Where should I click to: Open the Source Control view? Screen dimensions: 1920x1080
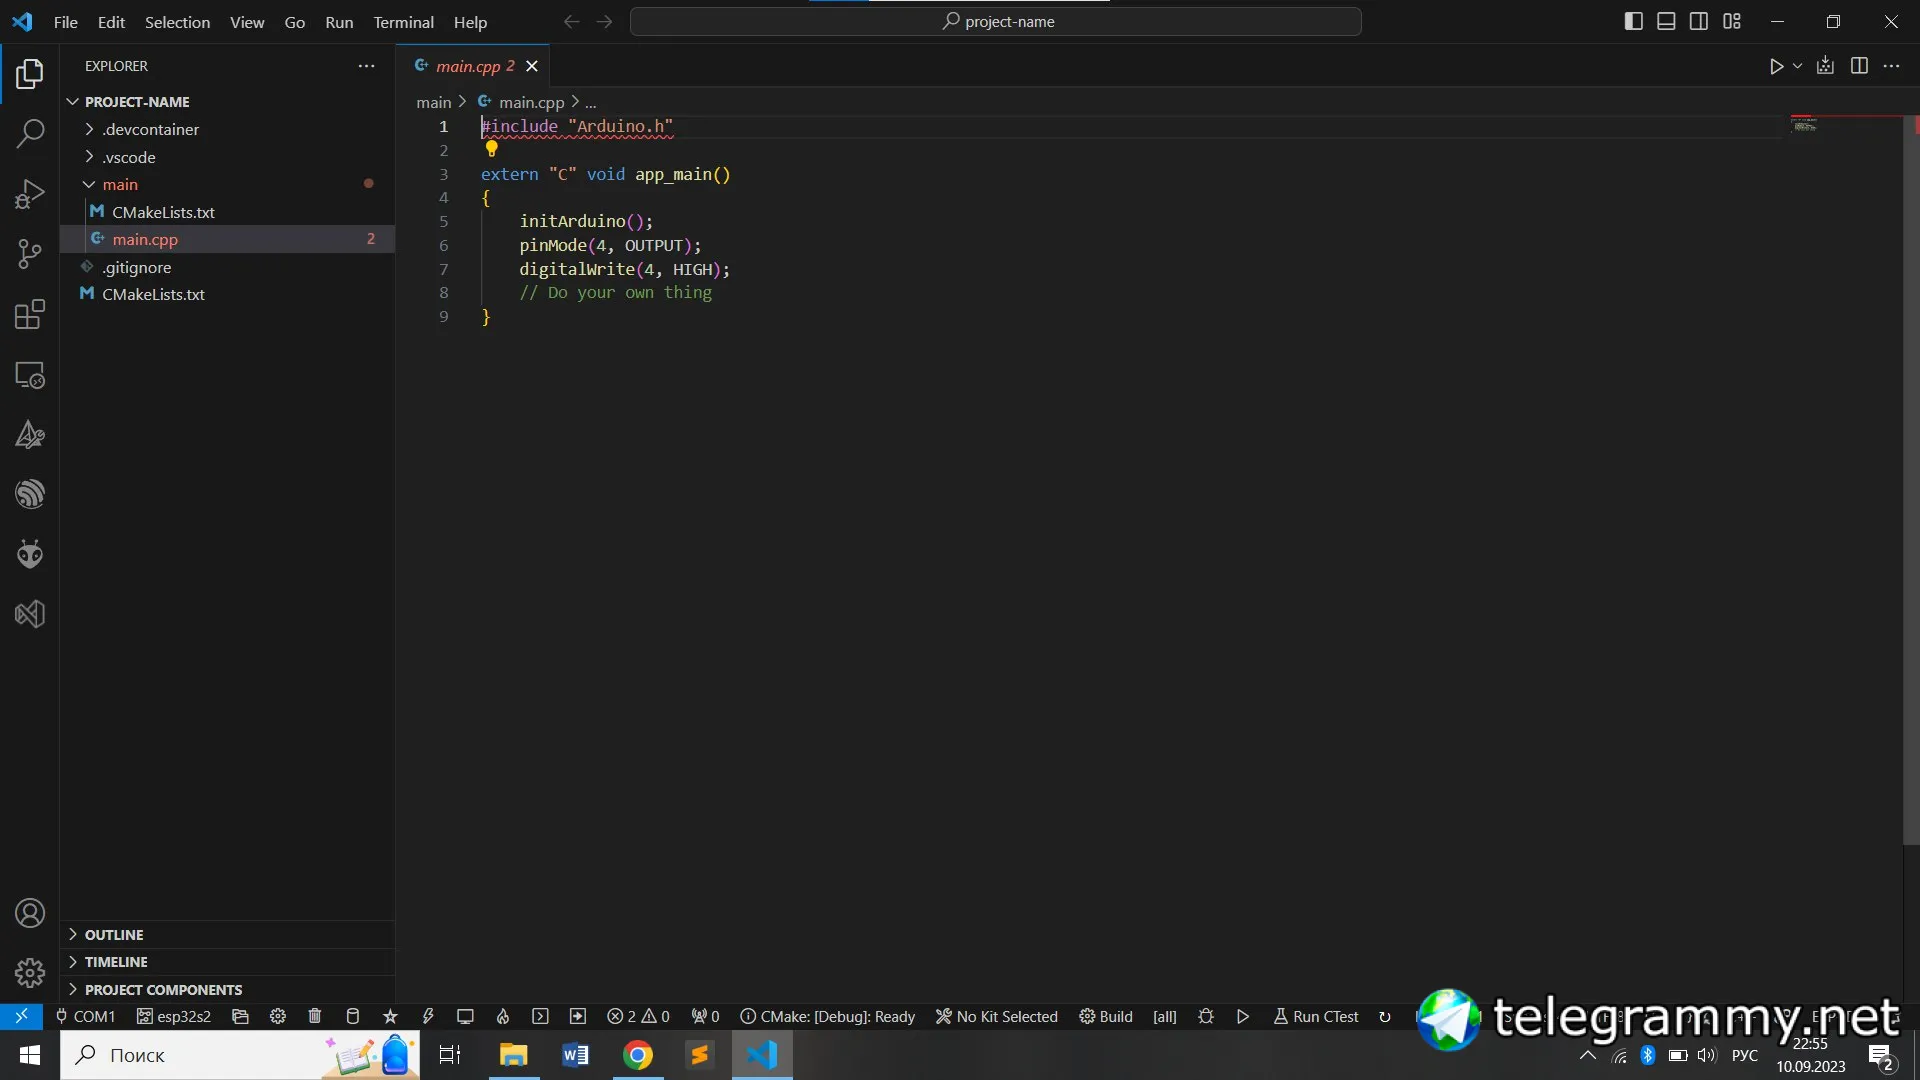30,254
